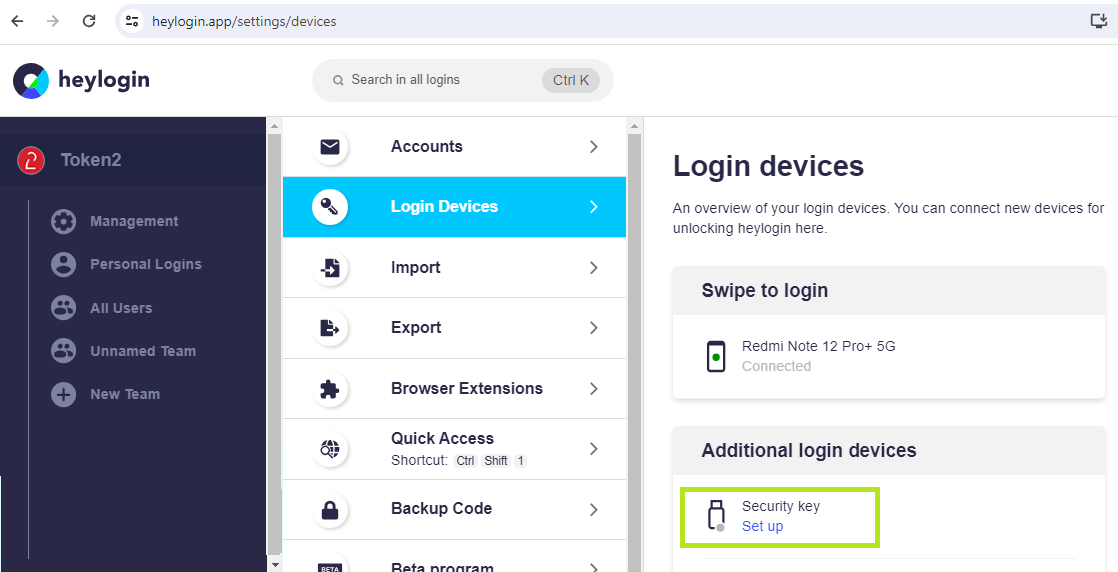The image size is (1118, 572).
Task: Click the Export file icon
Action: pos(329,328)
